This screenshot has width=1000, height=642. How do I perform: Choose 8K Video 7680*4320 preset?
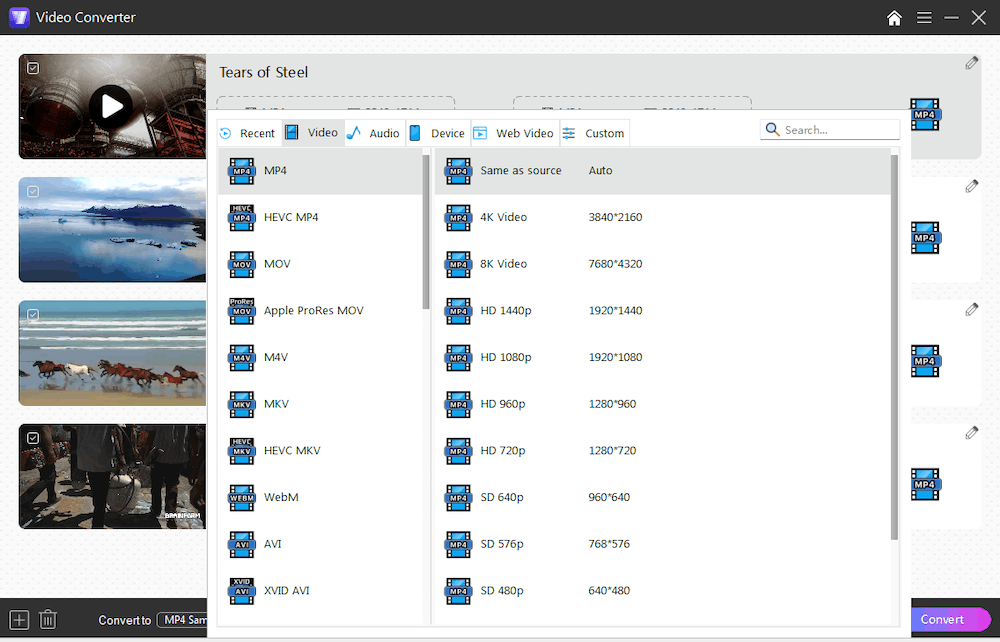click(663, 264)
